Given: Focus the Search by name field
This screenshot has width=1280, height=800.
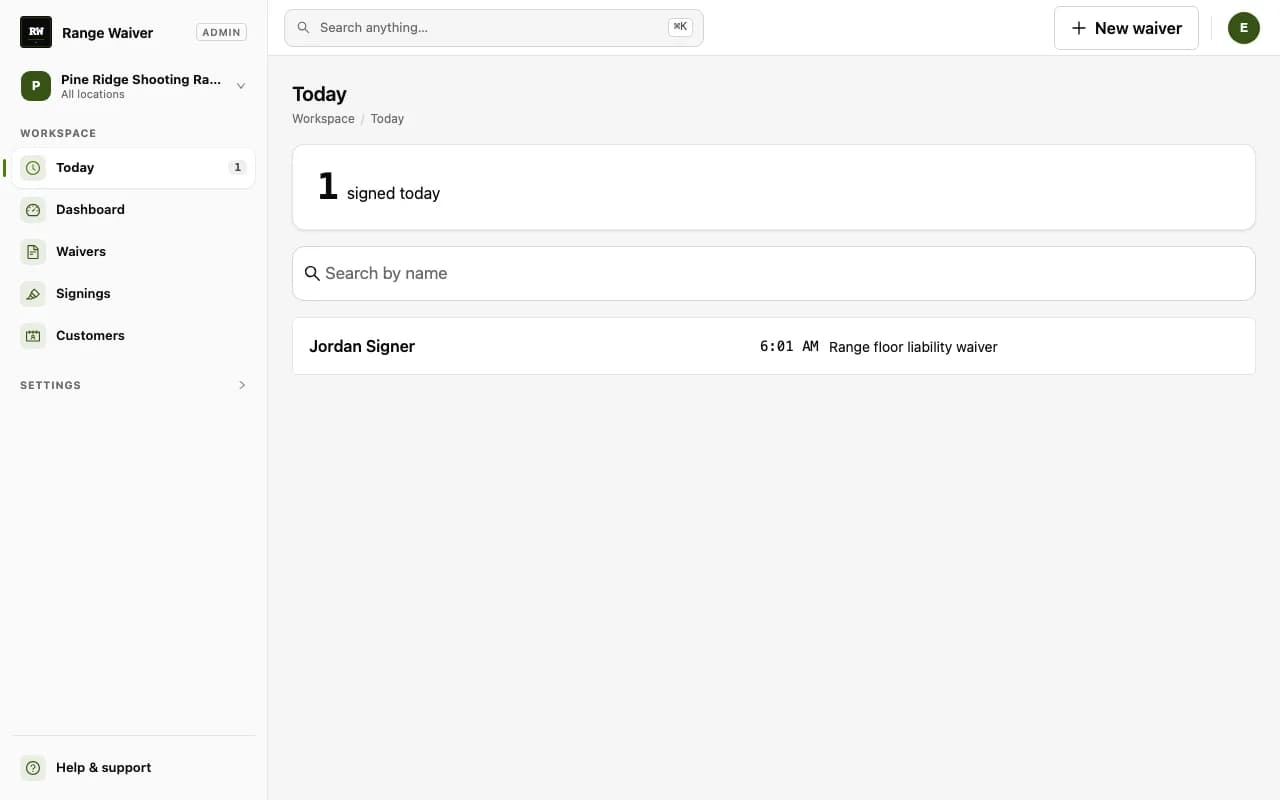Looking at the screenshot, I should (x=774, y=273).
